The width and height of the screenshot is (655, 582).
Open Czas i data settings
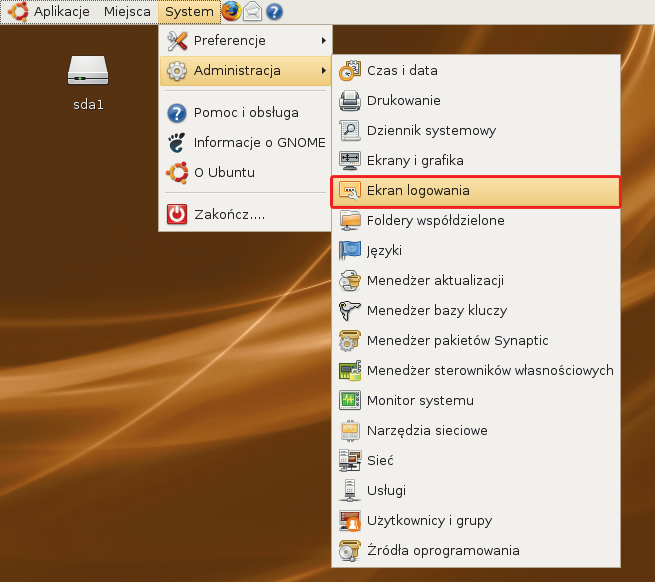tap(402, 71)
